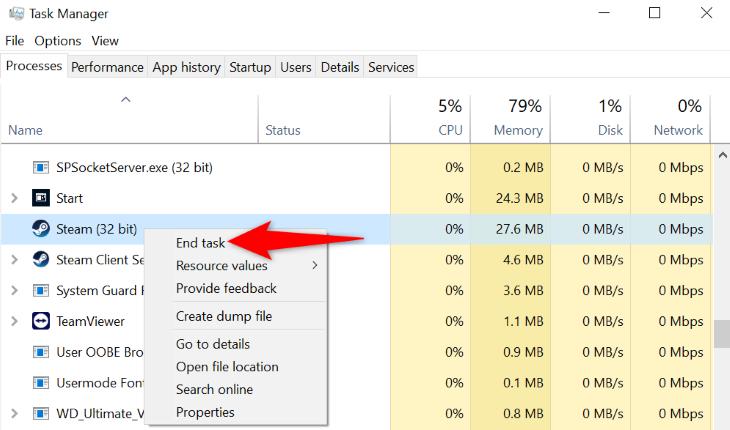Click the System Guard process icon

click(41, 291)
